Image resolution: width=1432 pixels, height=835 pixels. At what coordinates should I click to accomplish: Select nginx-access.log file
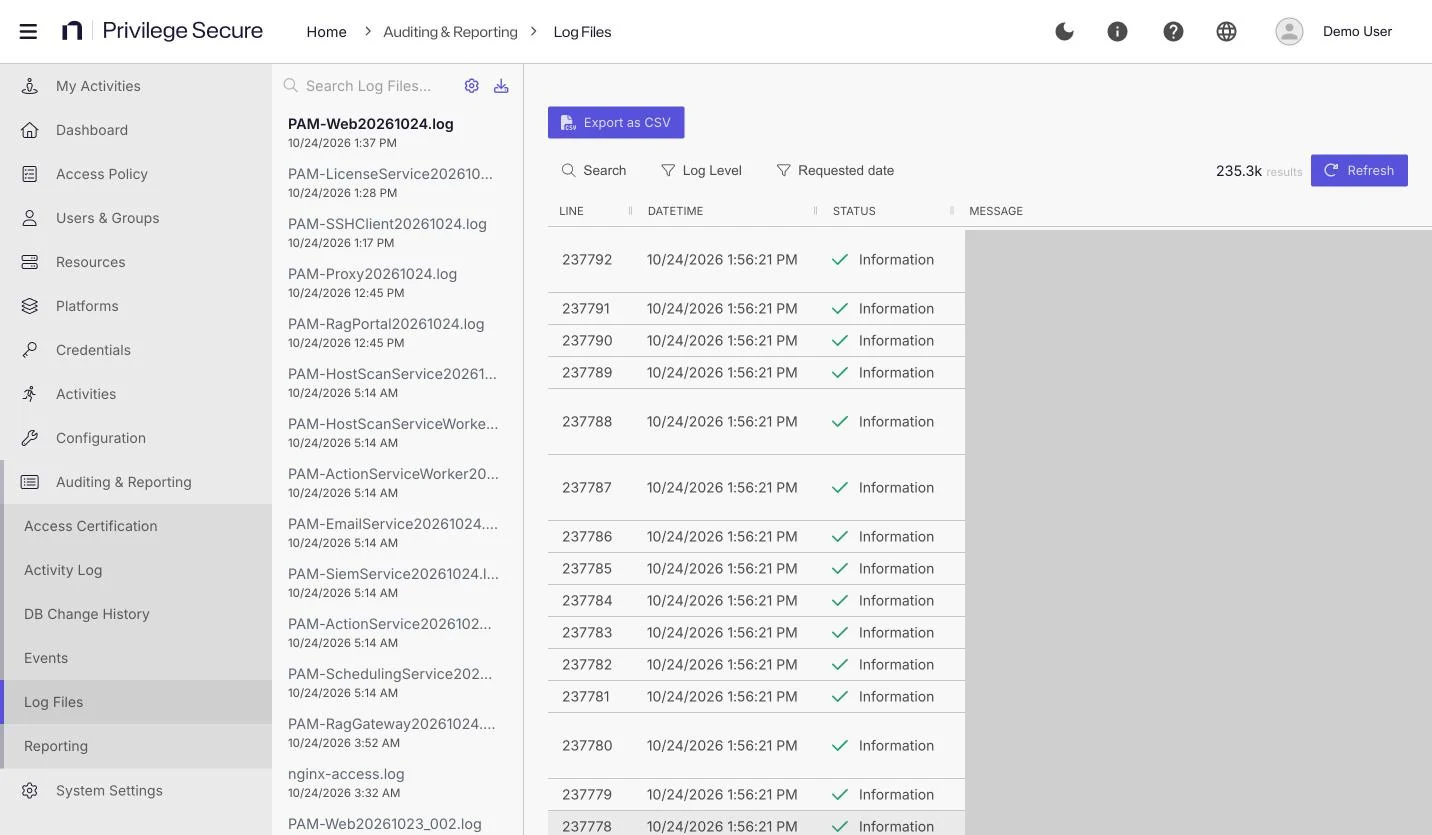click(x=397, y=782)
